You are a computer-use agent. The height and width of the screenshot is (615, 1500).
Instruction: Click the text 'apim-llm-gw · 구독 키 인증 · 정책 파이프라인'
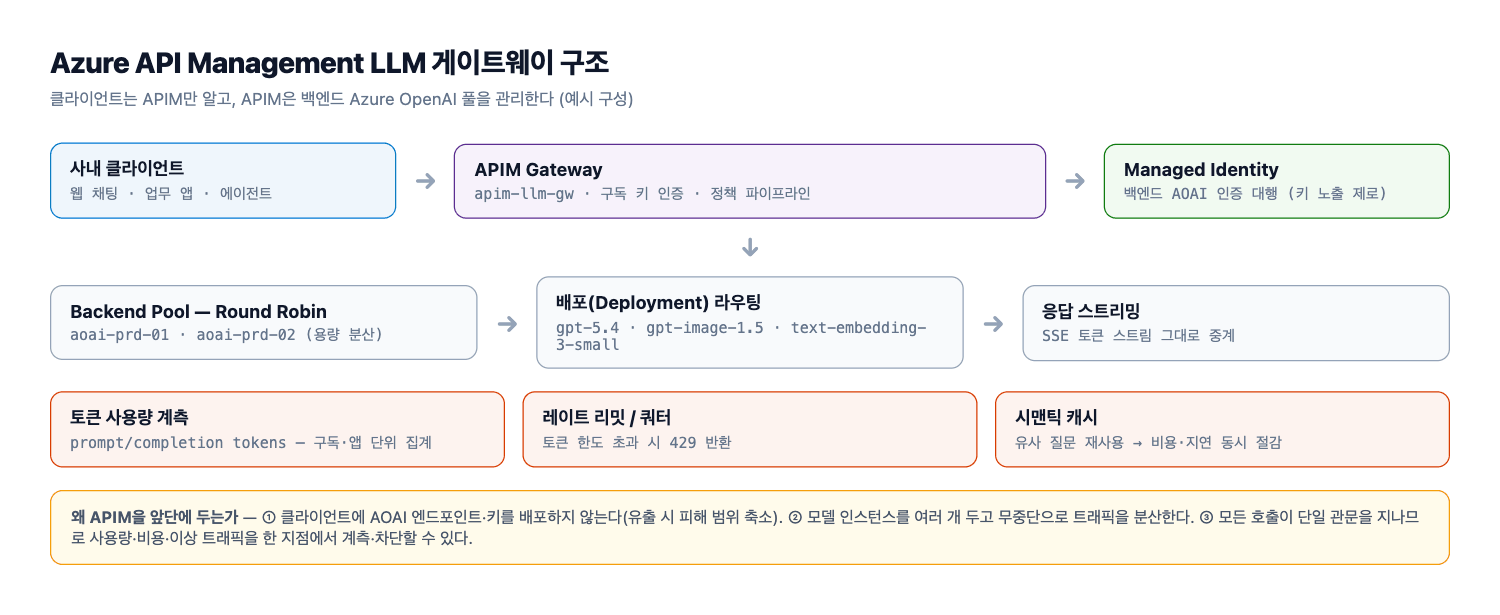click(642, 193)
